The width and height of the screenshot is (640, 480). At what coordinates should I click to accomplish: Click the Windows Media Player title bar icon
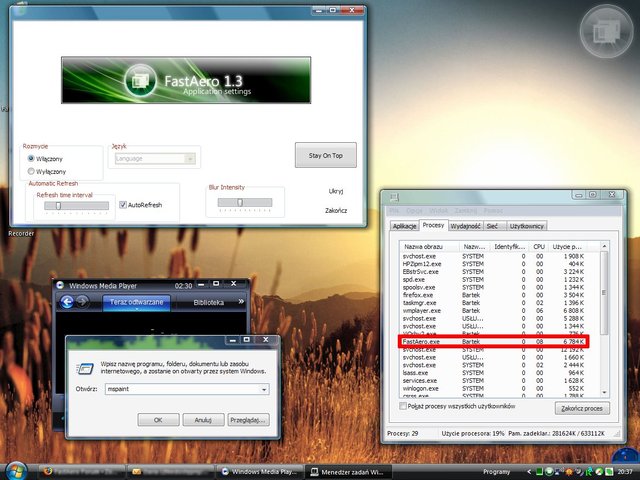point(60,285)
